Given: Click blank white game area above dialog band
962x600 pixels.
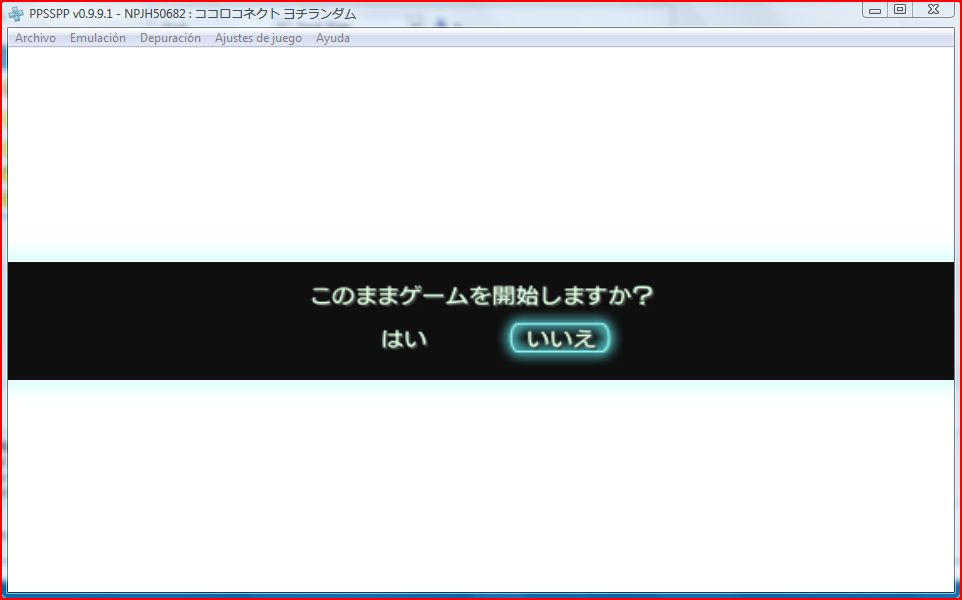Looking at the screenshot, I should [x=480, y=150].
